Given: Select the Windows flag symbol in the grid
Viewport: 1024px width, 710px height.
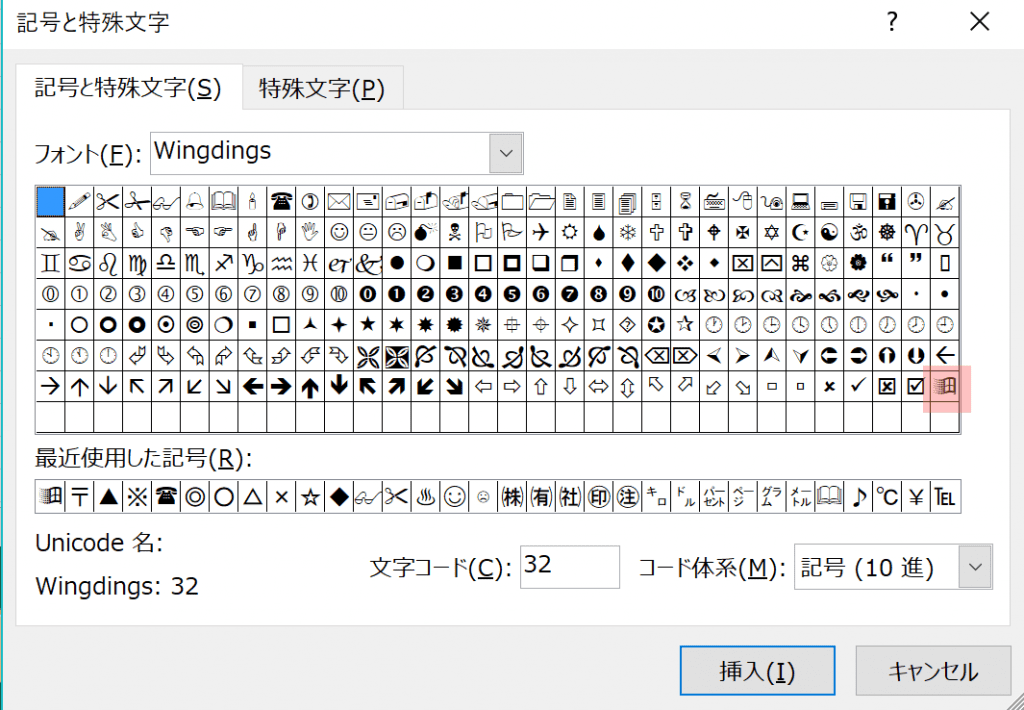Looking at the screenshot, I should 945,387.
